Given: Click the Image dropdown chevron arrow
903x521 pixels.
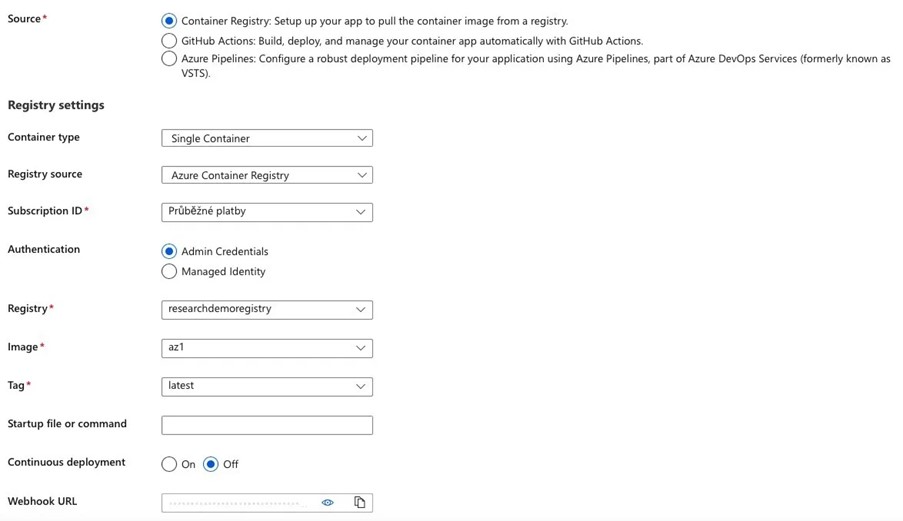Looking at the screenshot, I should click(361, 348).
